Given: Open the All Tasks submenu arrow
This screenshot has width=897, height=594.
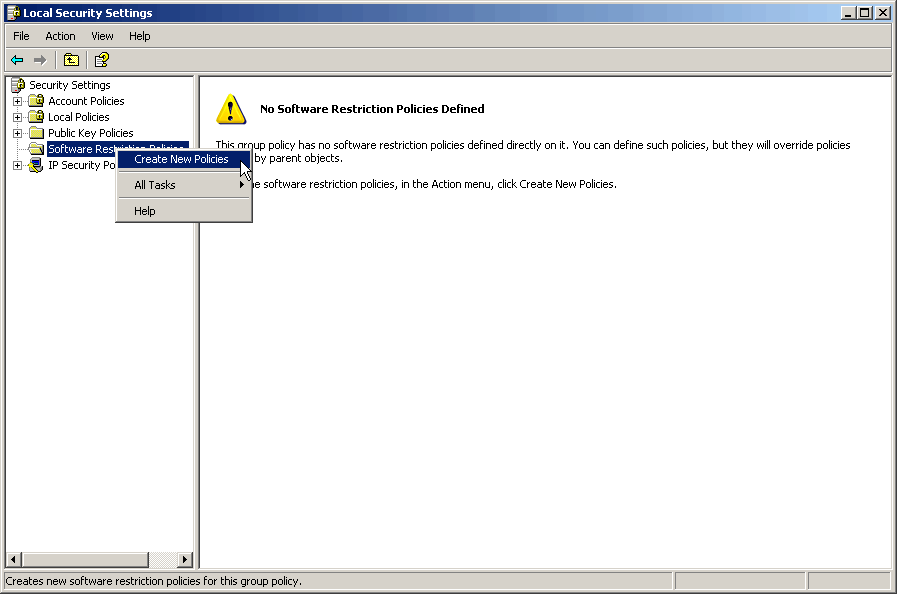Looking at the screenshot, I should [x=242, y=185].
